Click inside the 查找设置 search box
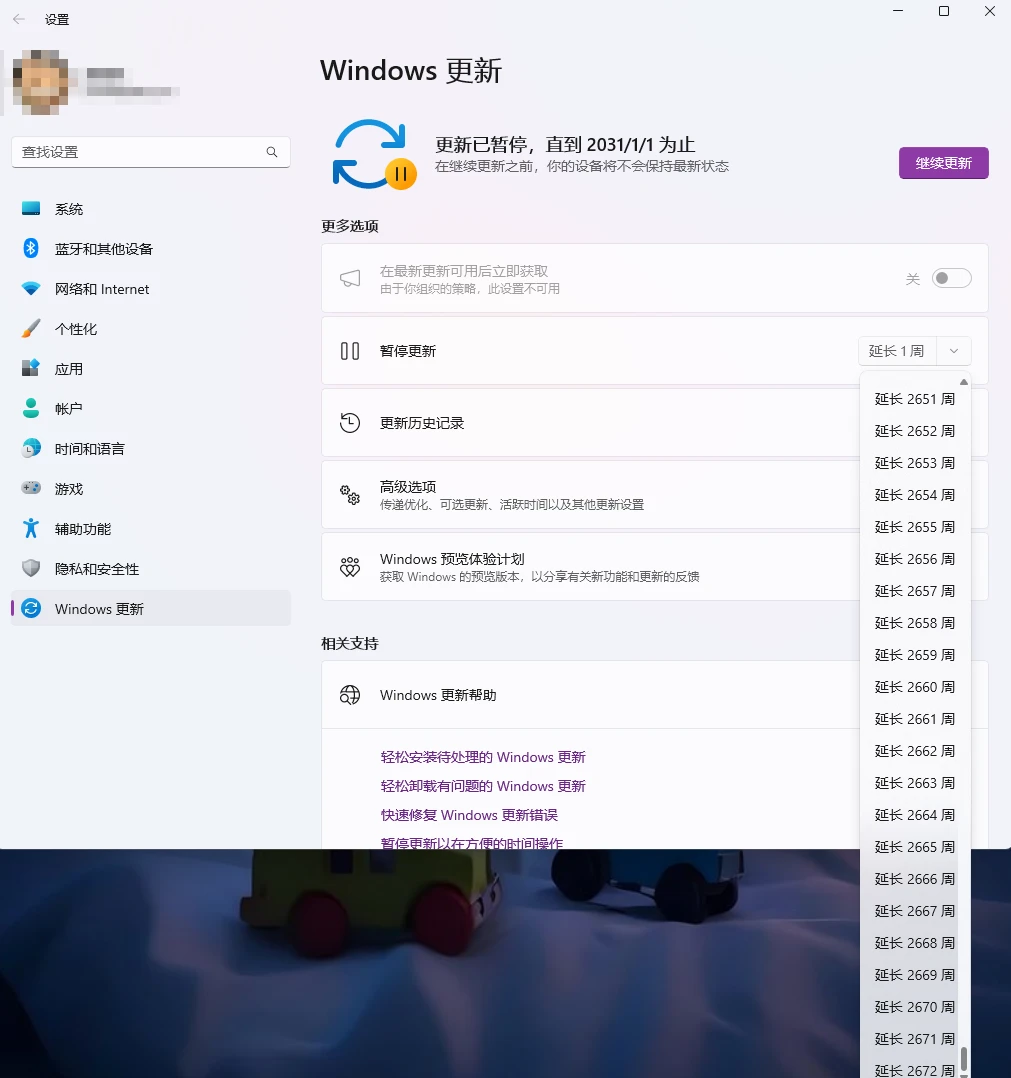1011x1078 pixels. [150, 151]
